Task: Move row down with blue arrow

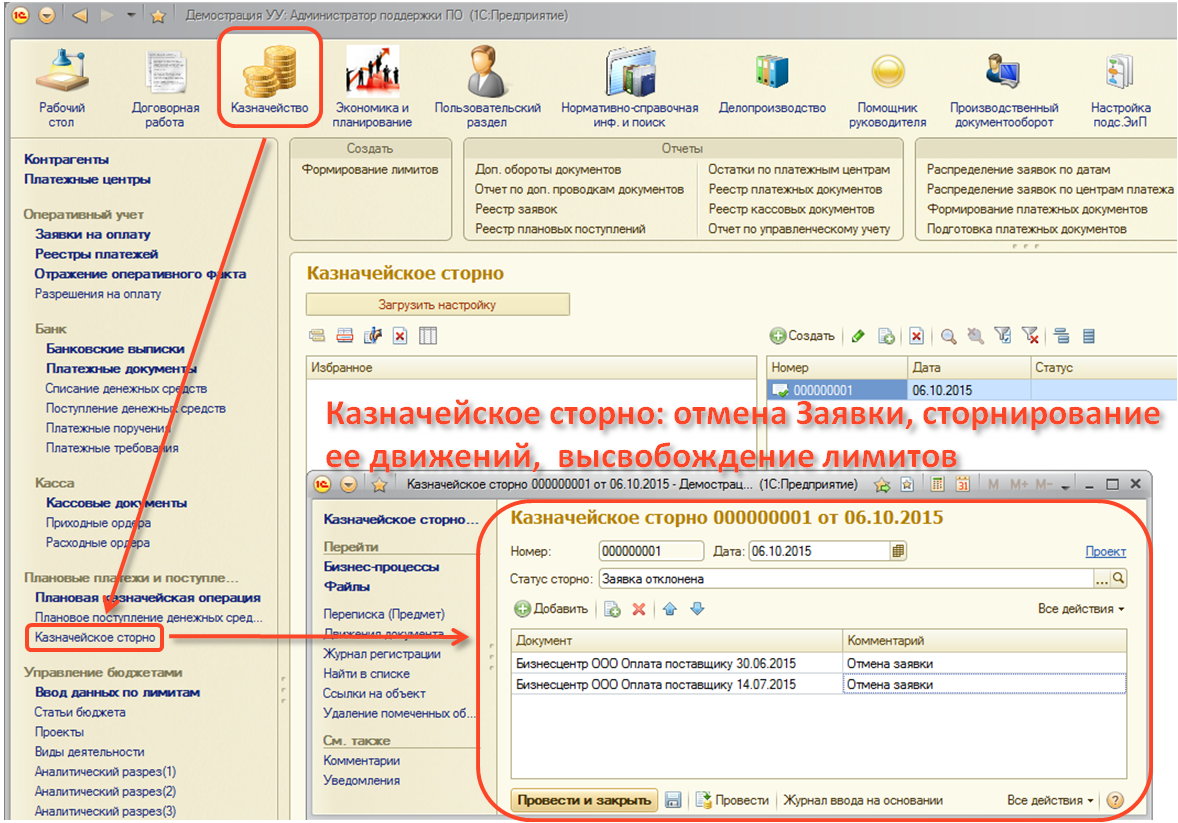Action: point(697,609)
